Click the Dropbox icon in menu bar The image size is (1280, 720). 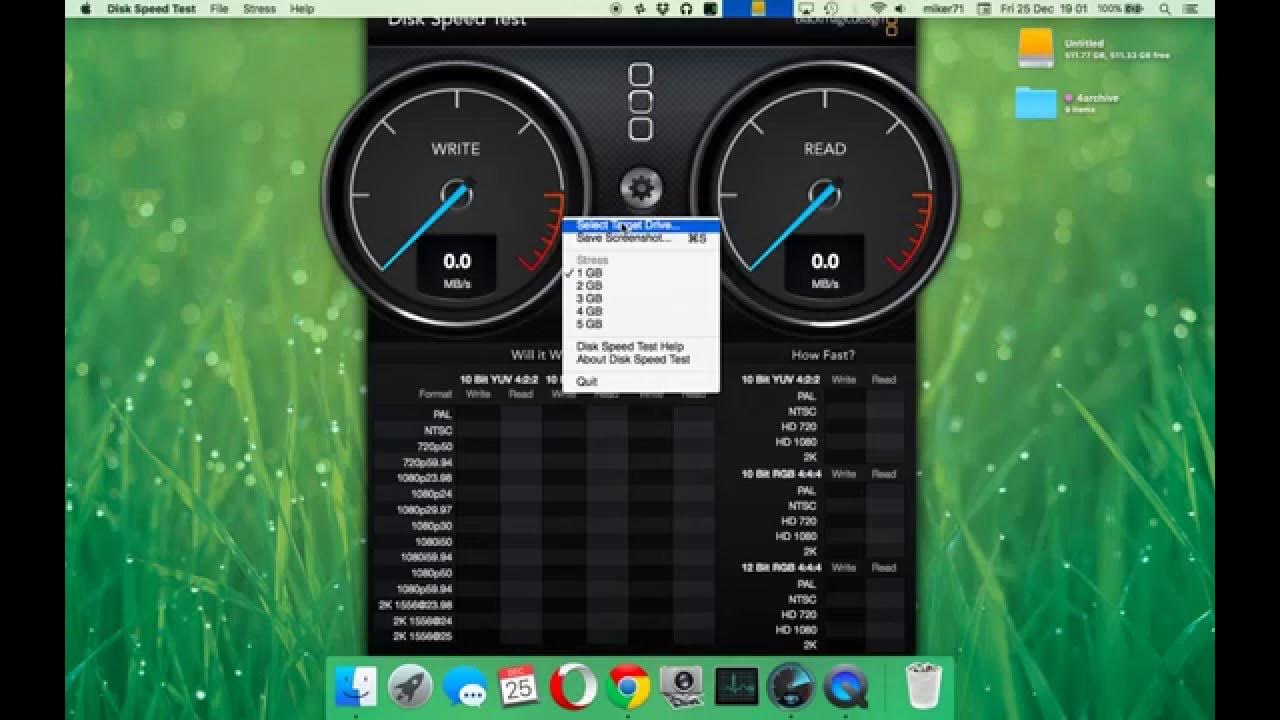(663, 9)
